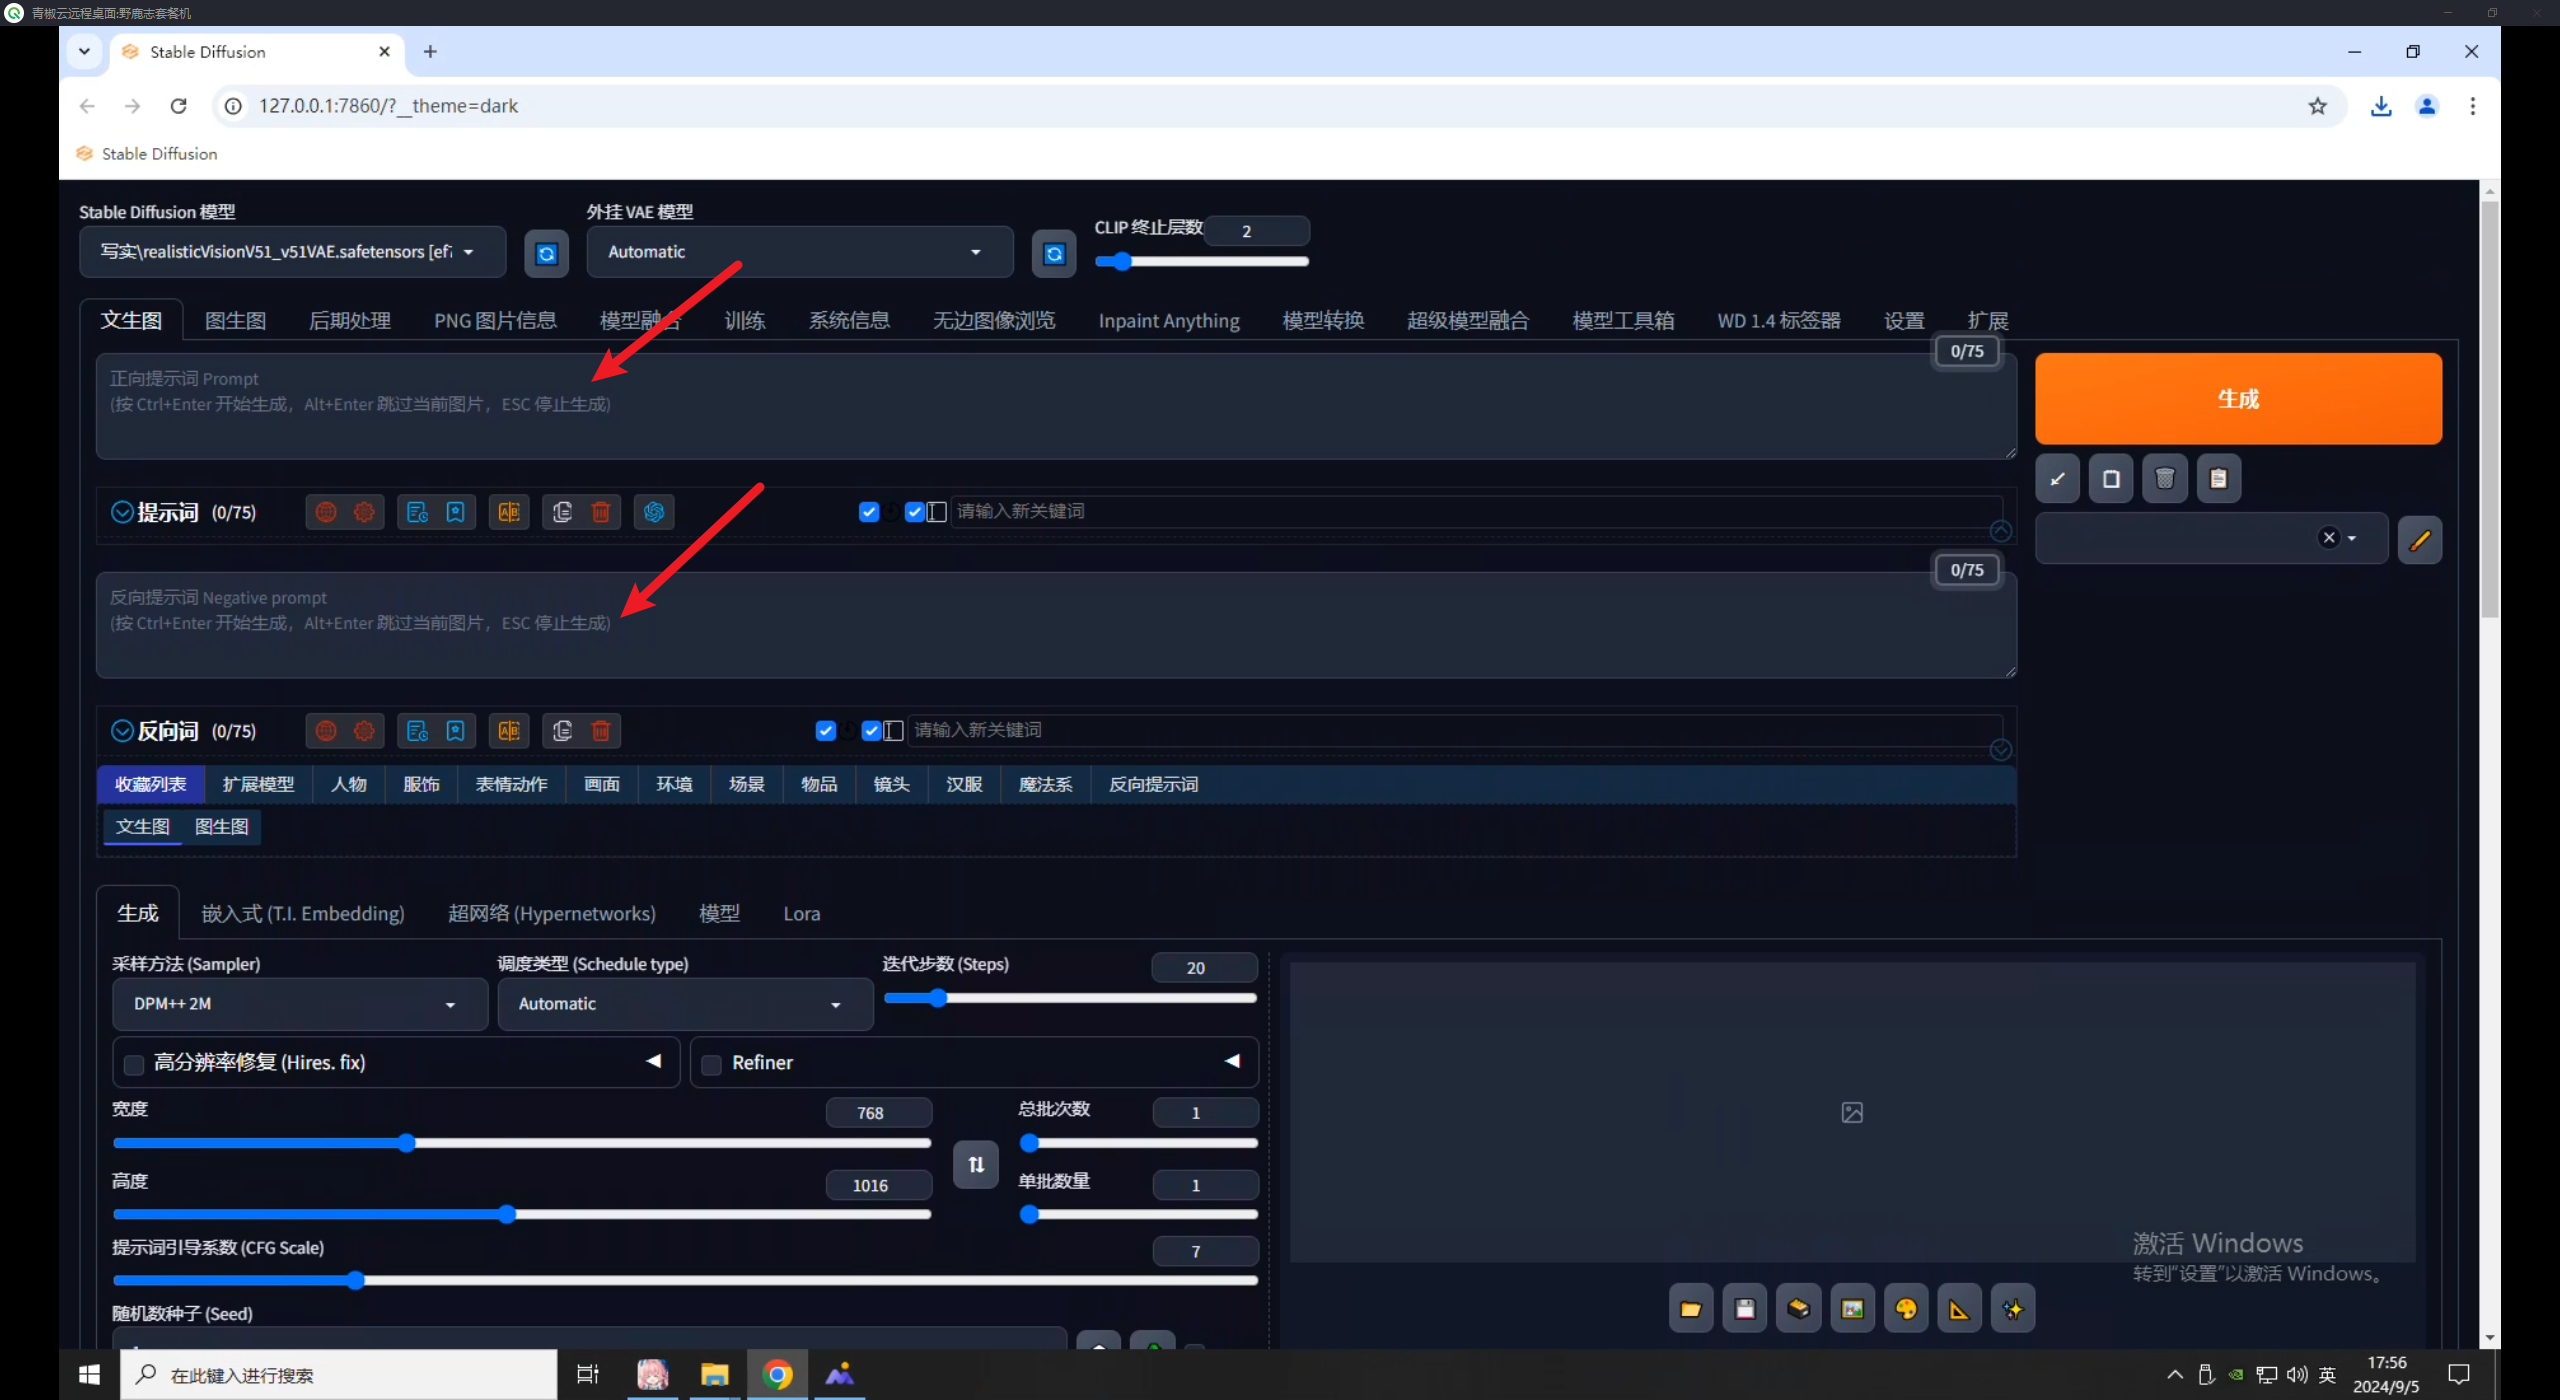Open the 调度类型 Automatic dropdown
The image size is (2560, 1400).
pos(685,1004)
